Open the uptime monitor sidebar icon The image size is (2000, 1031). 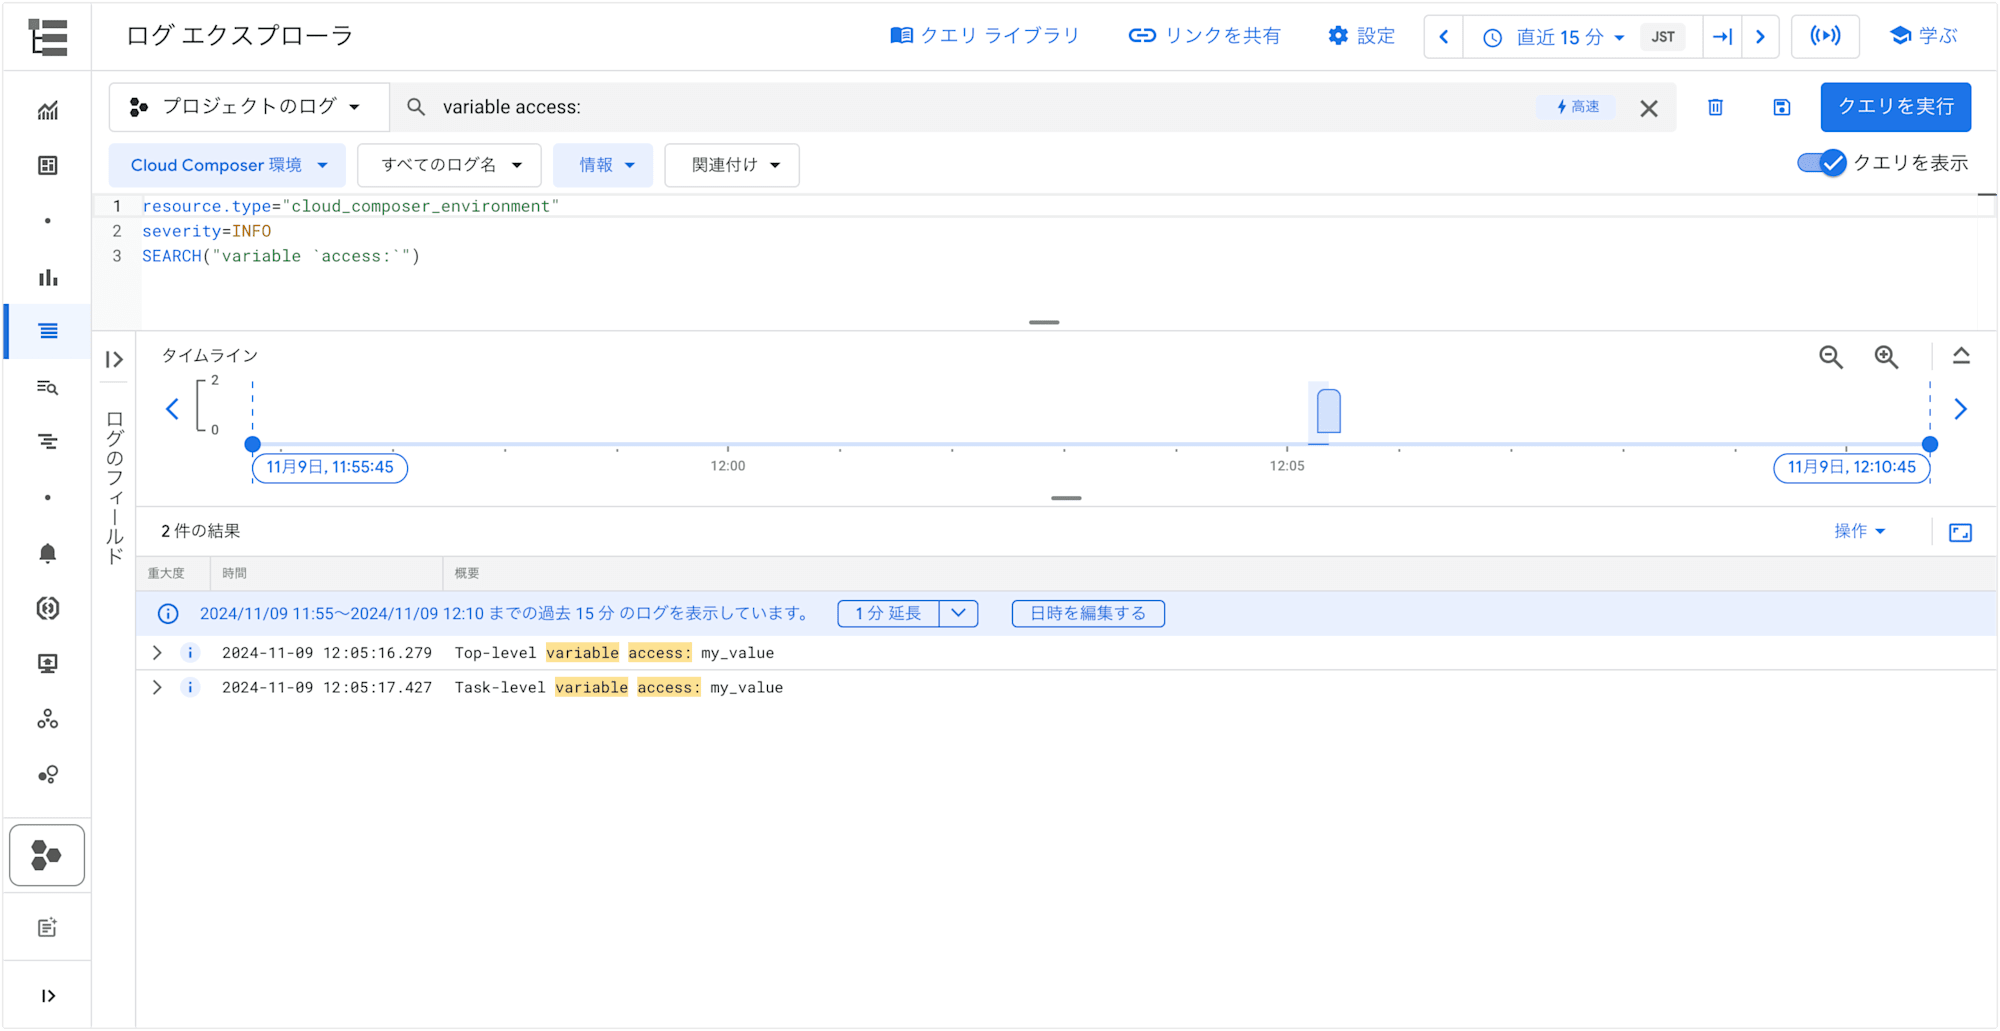point(48,663)
